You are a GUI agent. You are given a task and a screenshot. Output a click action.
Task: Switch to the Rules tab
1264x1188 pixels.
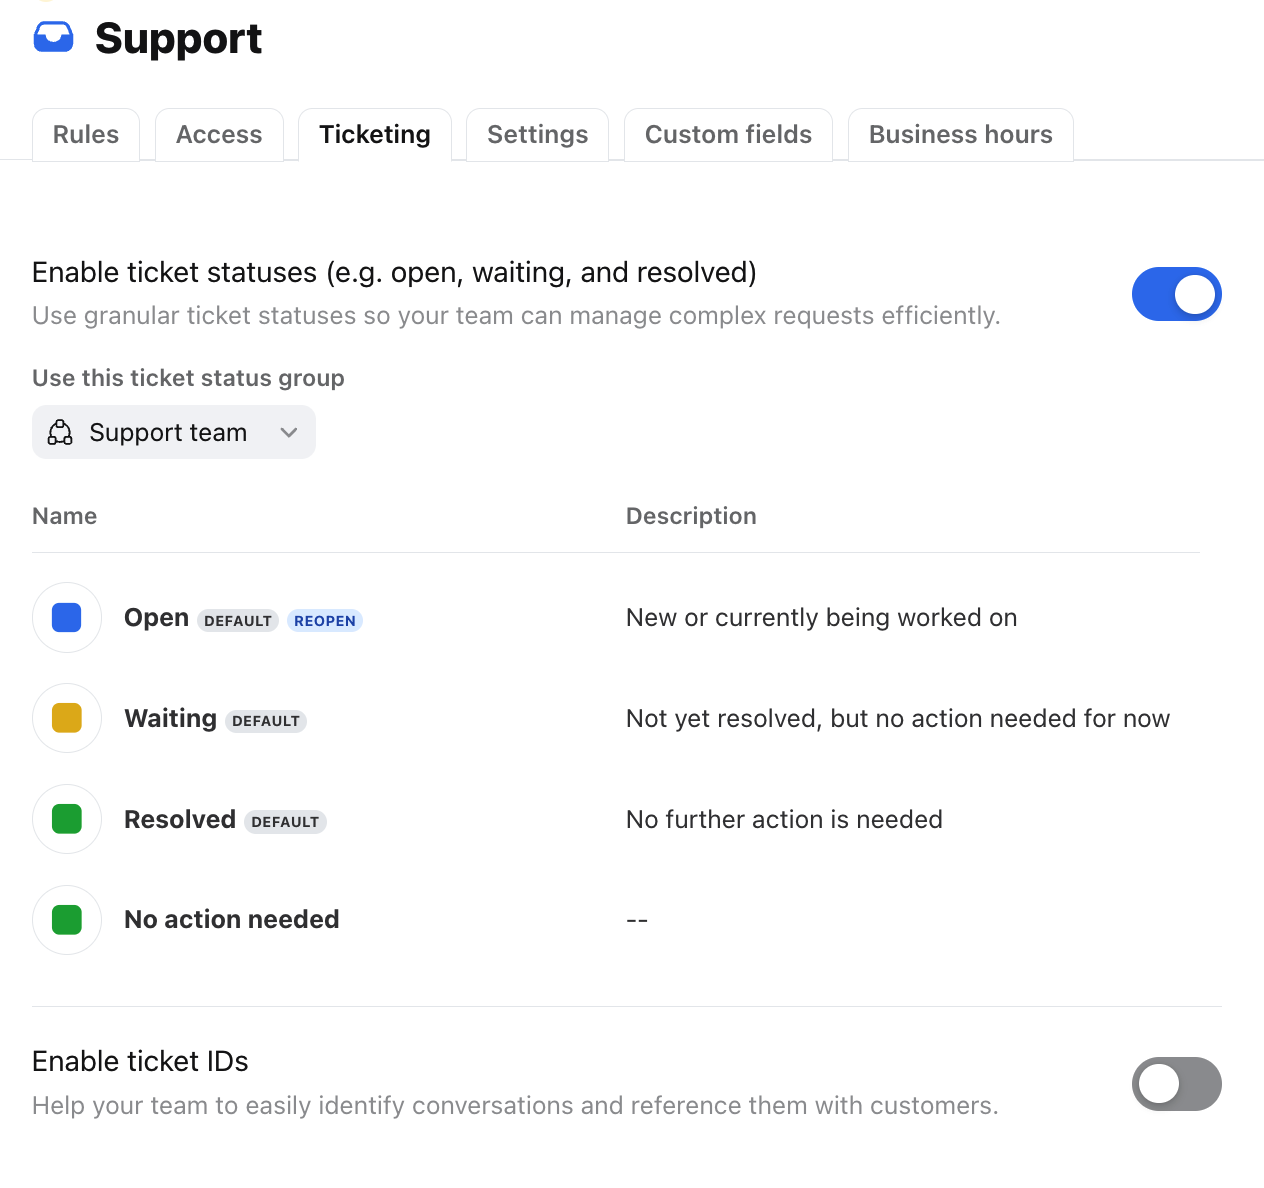(x=86, y=134)
